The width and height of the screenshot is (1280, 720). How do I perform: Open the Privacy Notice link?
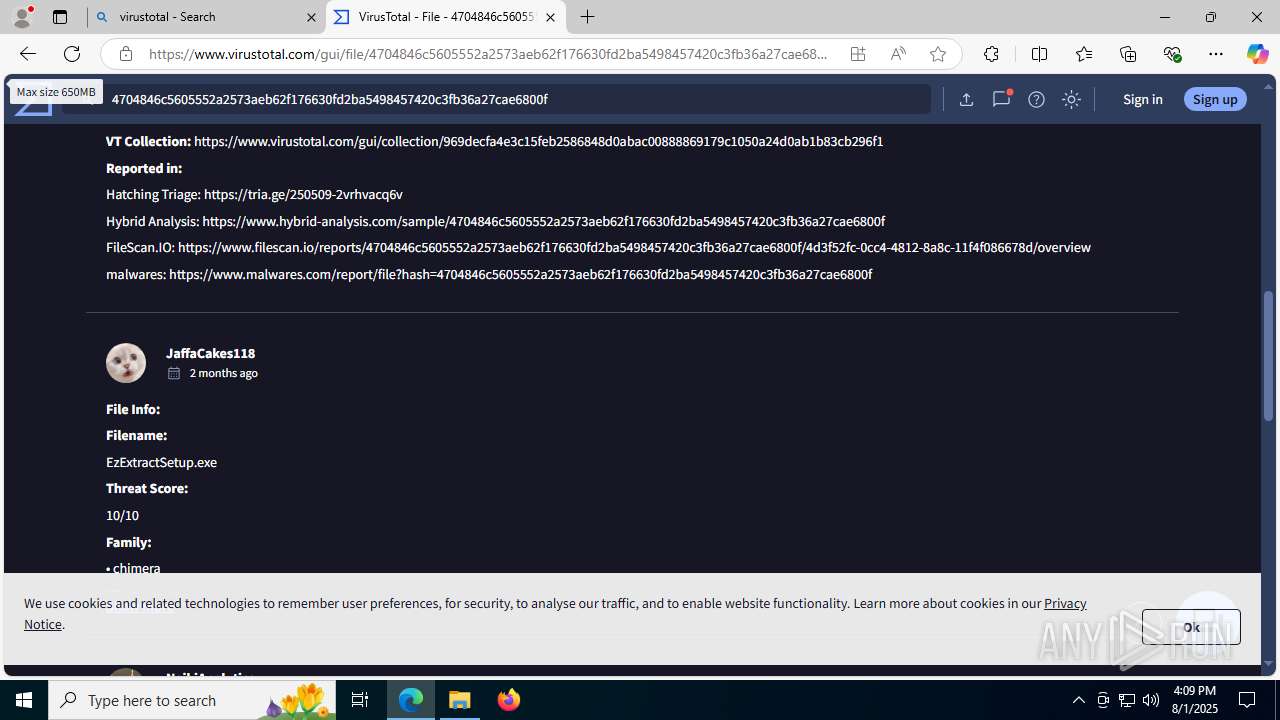pos(1065,603)
